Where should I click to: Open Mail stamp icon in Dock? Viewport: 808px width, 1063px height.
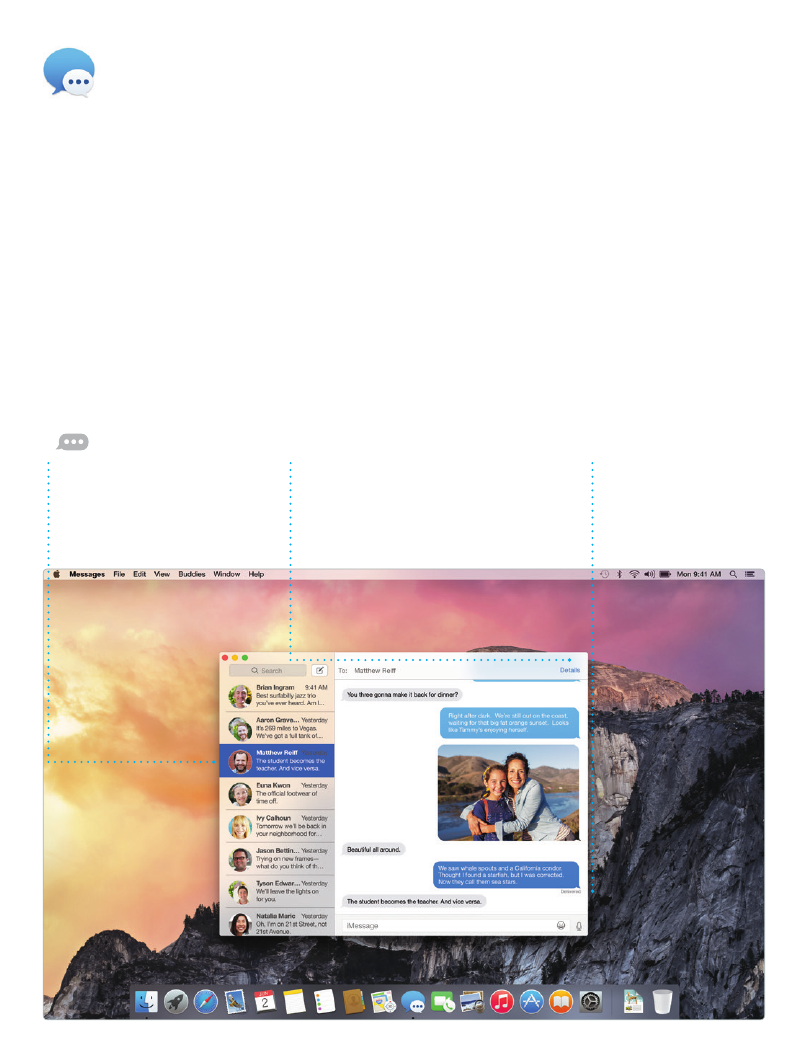click(235, 1001)
